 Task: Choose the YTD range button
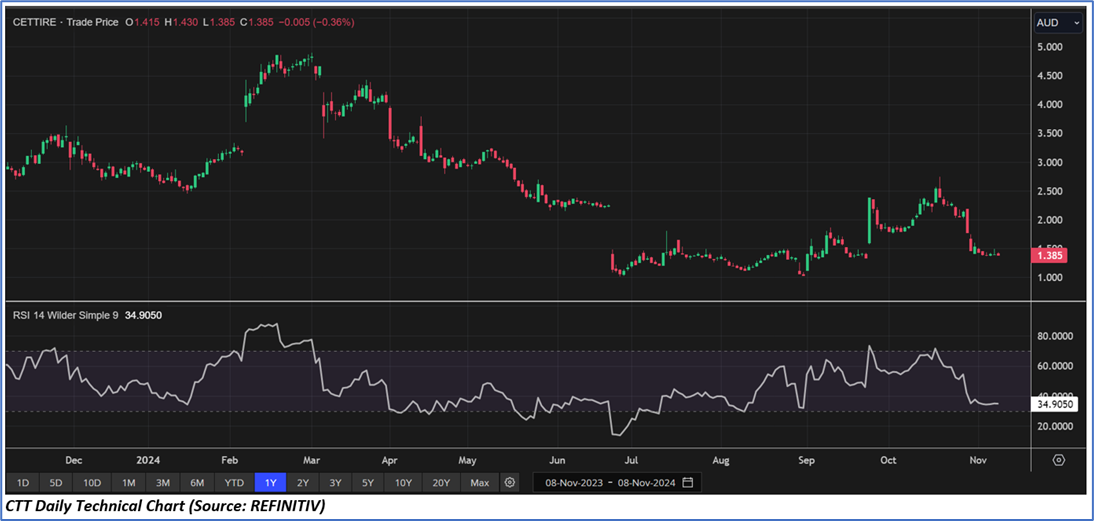tap(233, 483)
